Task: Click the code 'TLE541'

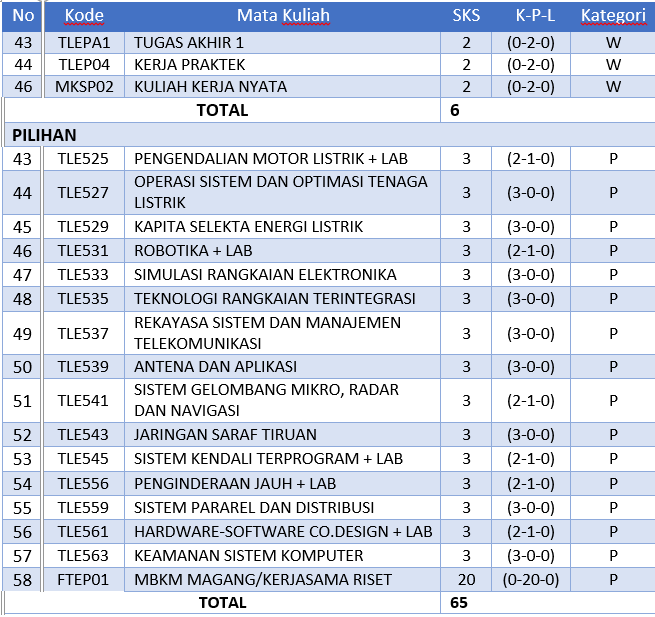Action: click(x=83, y=401)
